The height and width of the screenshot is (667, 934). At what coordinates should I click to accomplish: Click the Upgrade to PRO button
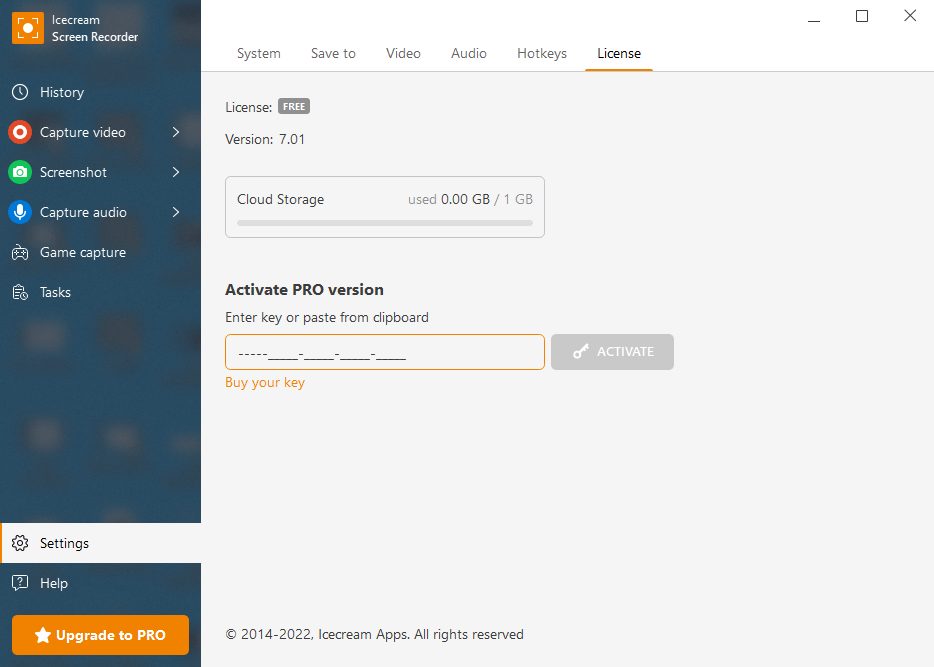click(x=99, y=634)
